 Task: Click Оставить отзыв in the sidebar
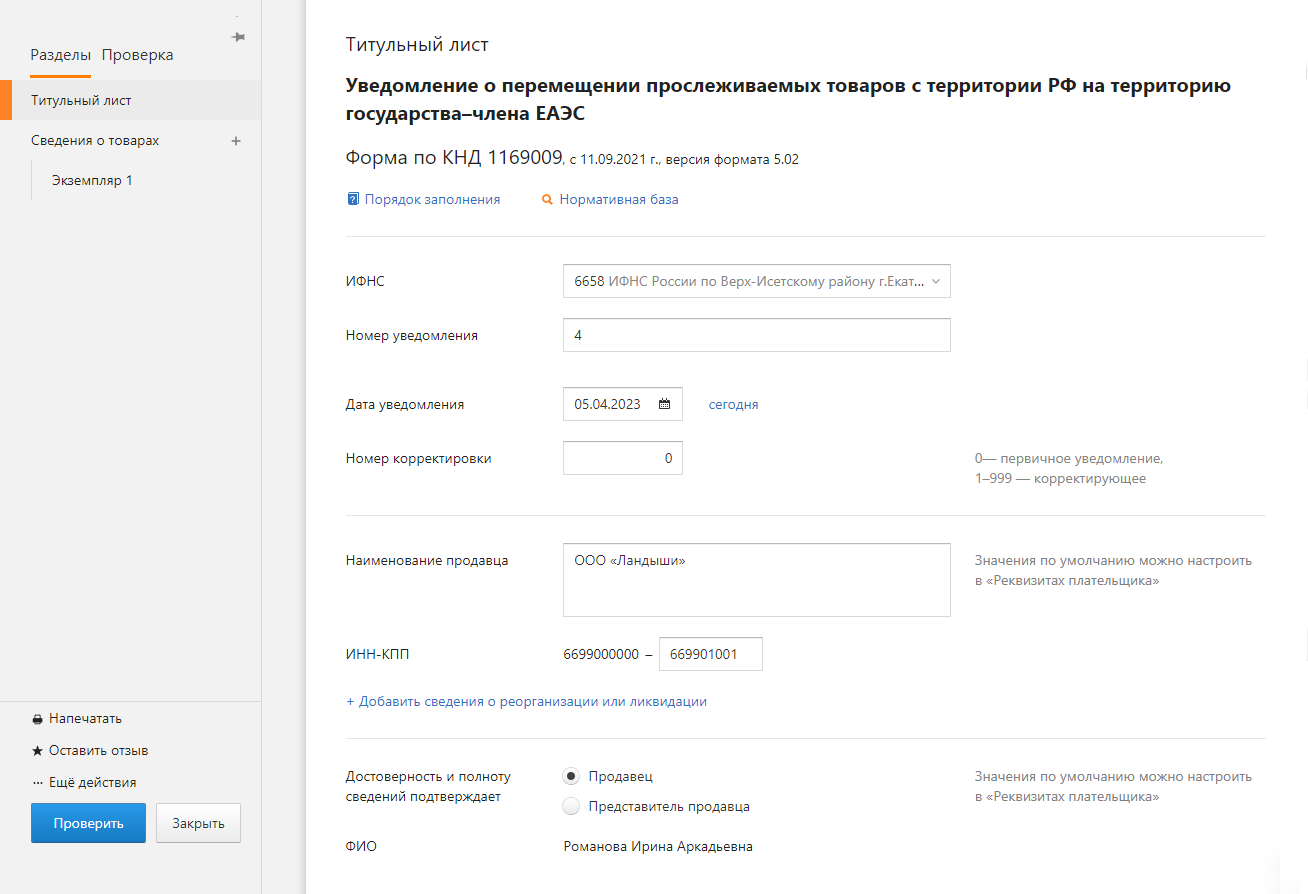coord(98,751)
